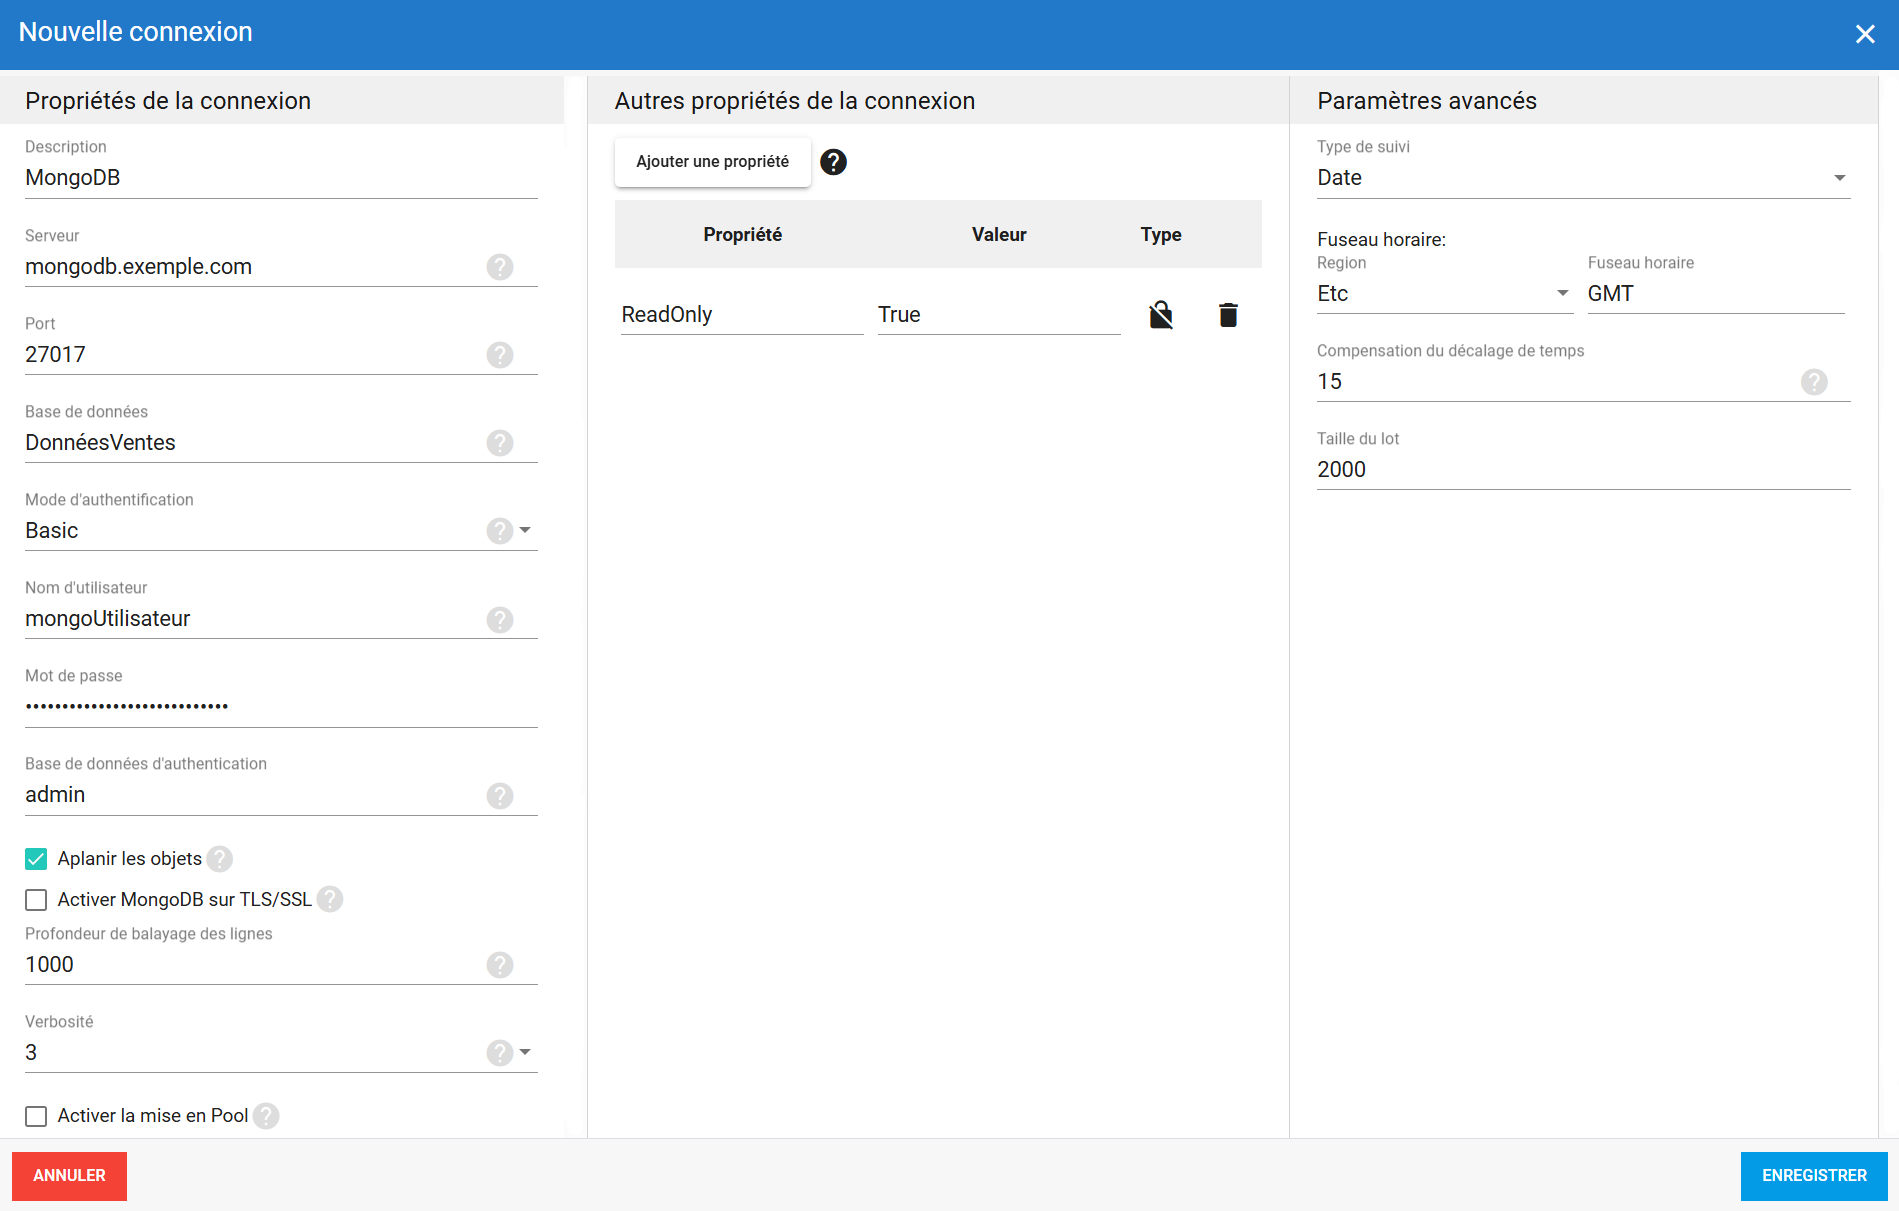Click the Mot de passe field
The image size is (1899, 1211).
click(281, 707)
